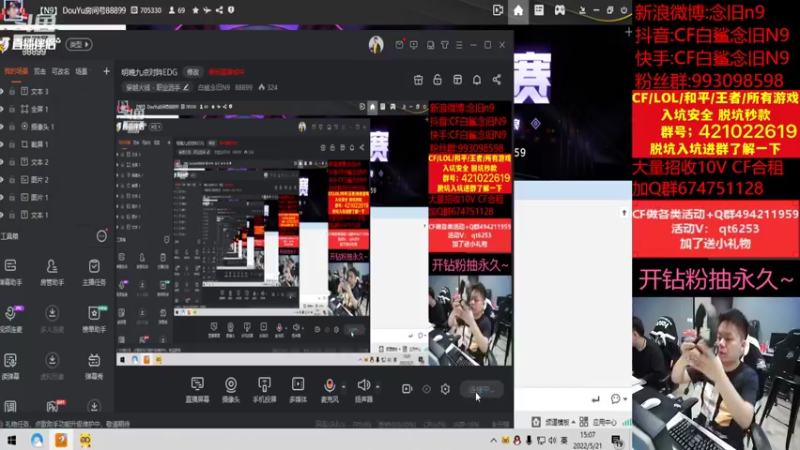Viewport: 800px width, 450px height.
Task: Lock the 图片 1 source
Action: coord(12,197)
